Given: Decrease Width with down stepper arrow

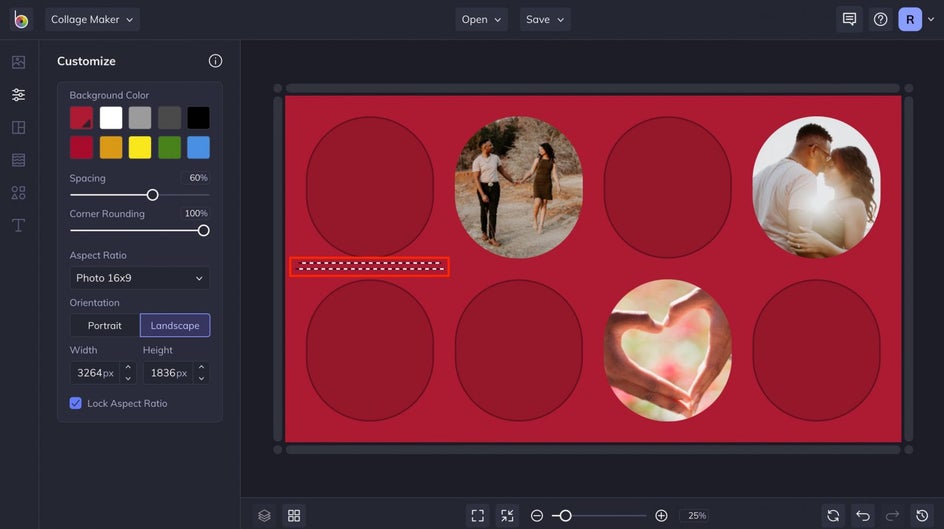Looking at the screenshot, I should [128, 379].
